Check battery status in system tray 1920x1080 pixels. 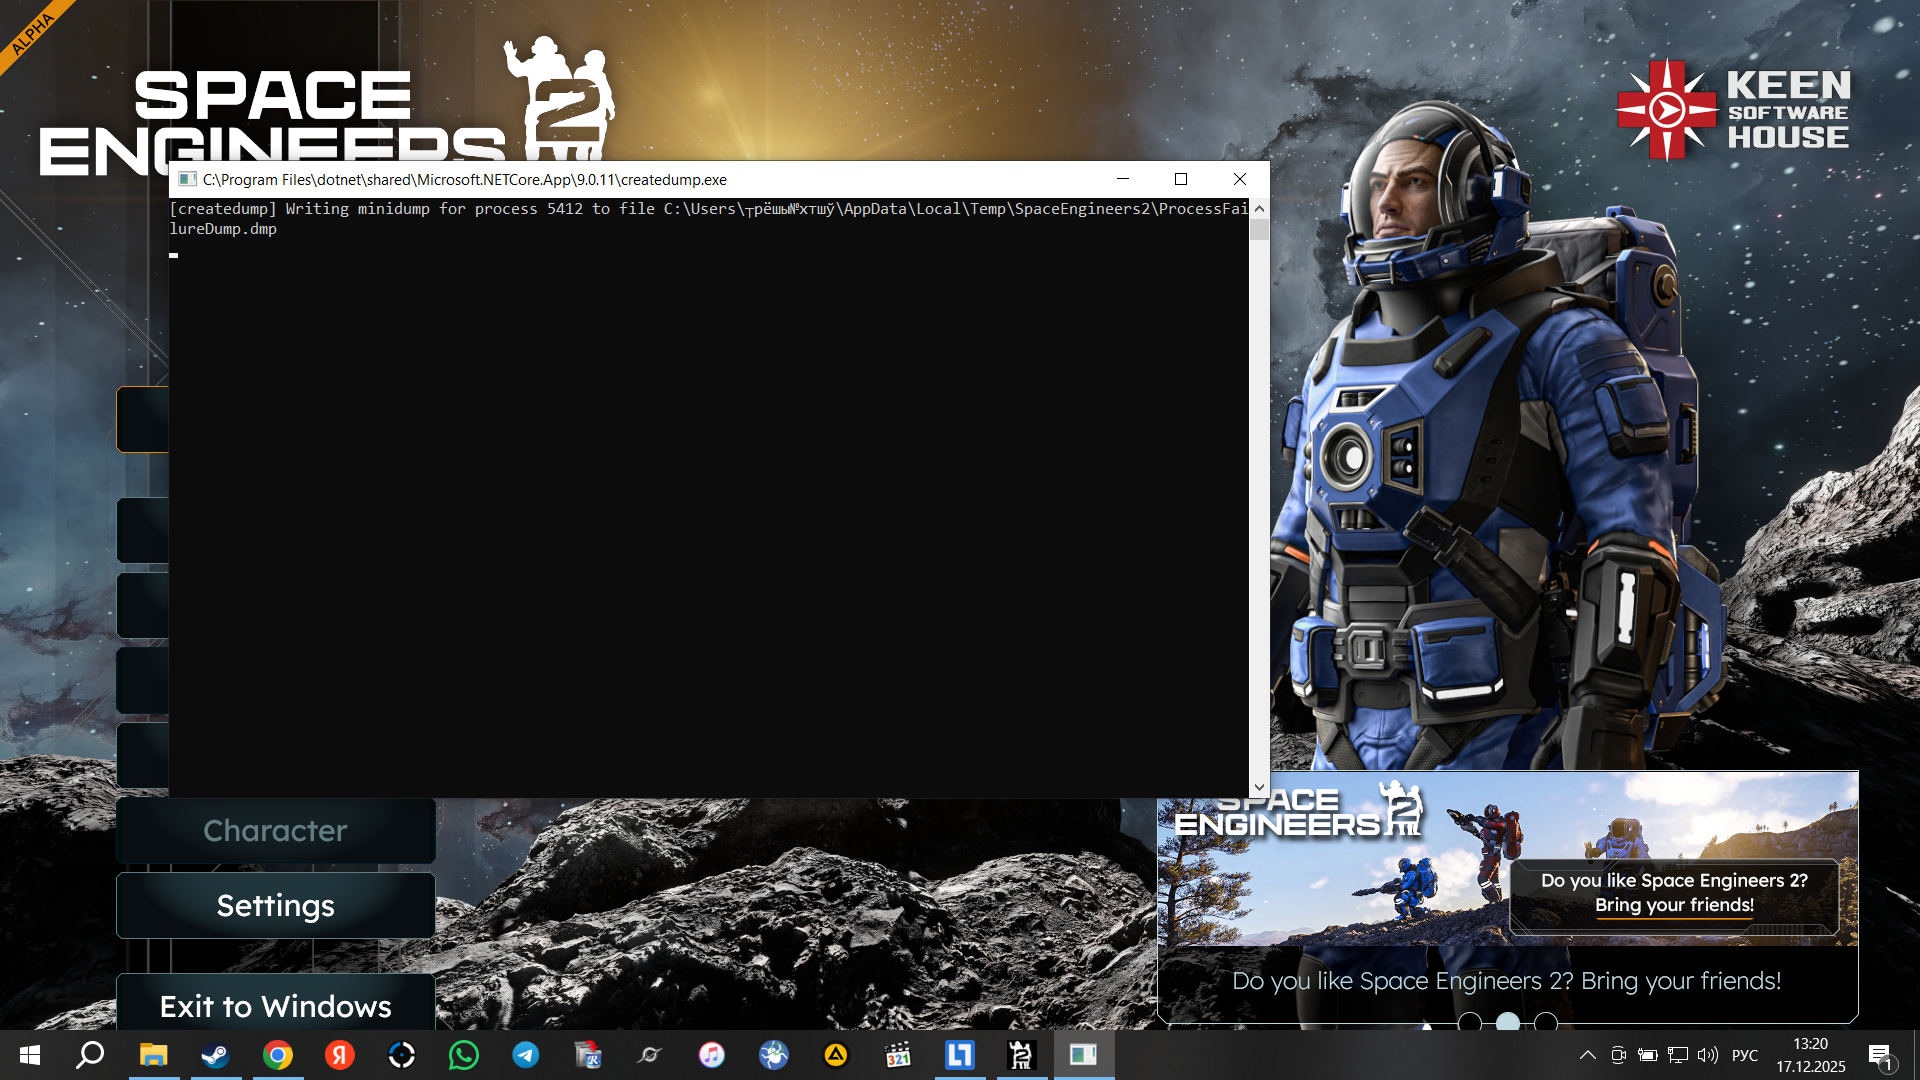tap(1648, 1055)
